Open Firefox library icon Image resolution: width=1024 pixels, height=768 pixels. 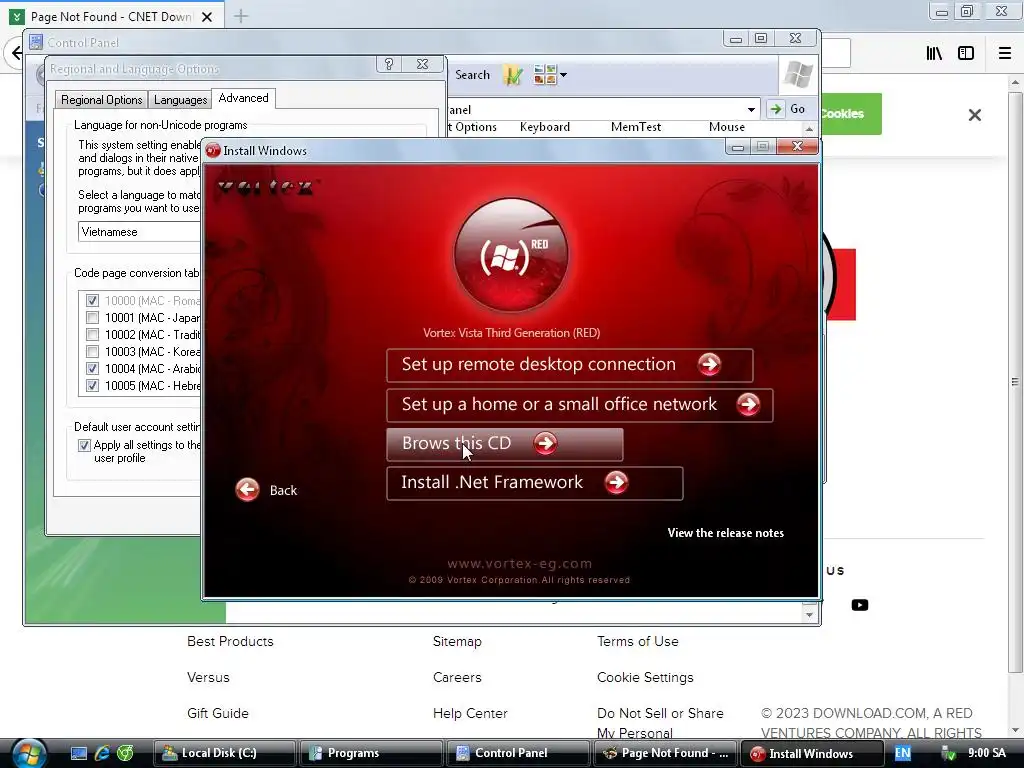(934, 53)
